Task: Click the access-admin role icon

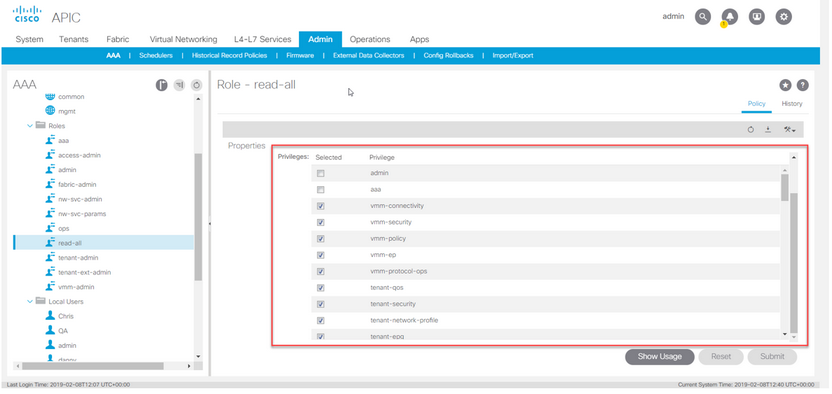Action: coord(50,155)
